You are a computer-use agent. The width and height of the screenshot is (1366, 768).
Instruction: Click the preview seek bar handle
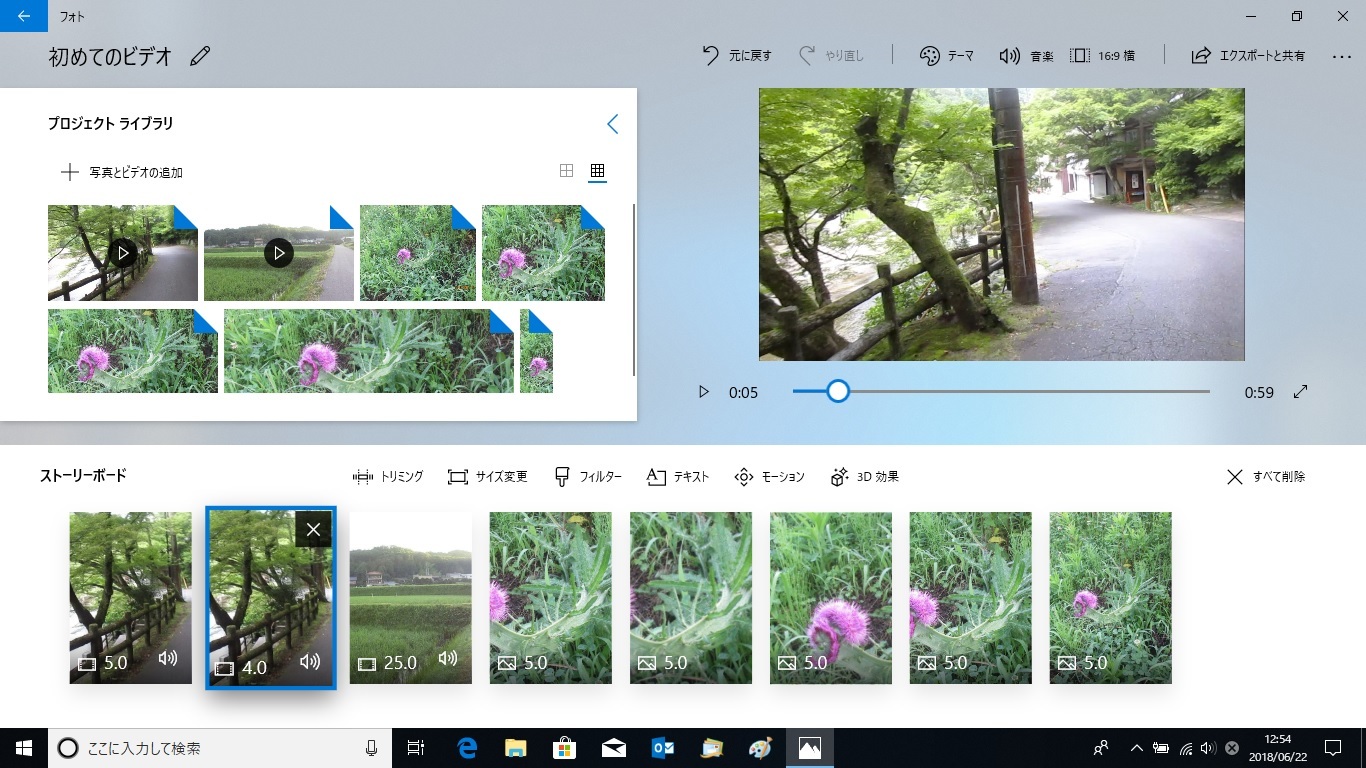pyautogui.click(x=838, y=391)
